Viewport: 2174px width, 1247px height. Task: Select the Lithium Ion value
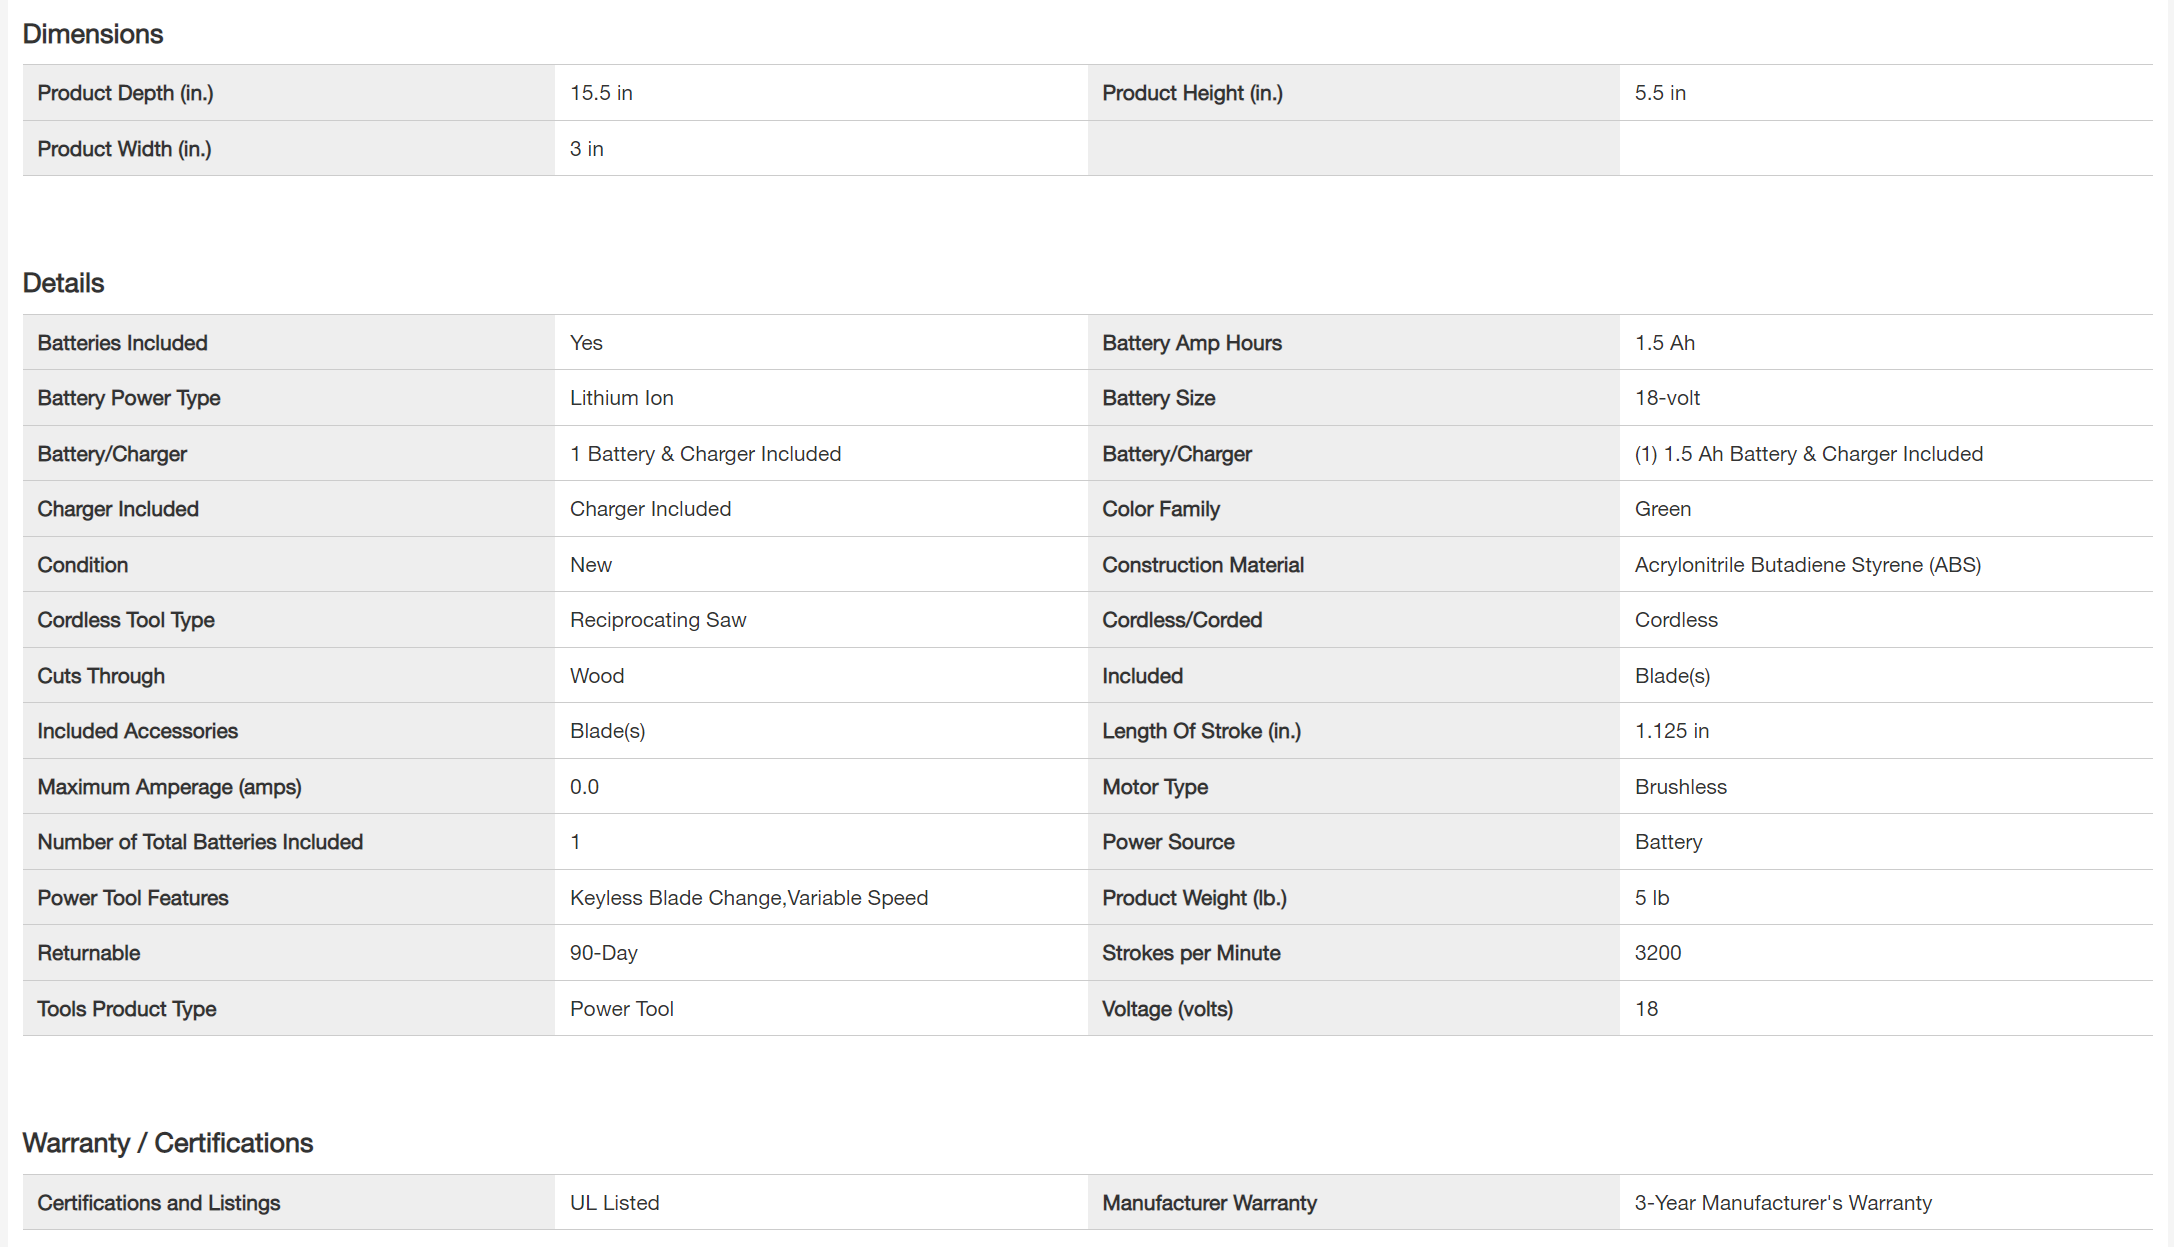point(621,398)
